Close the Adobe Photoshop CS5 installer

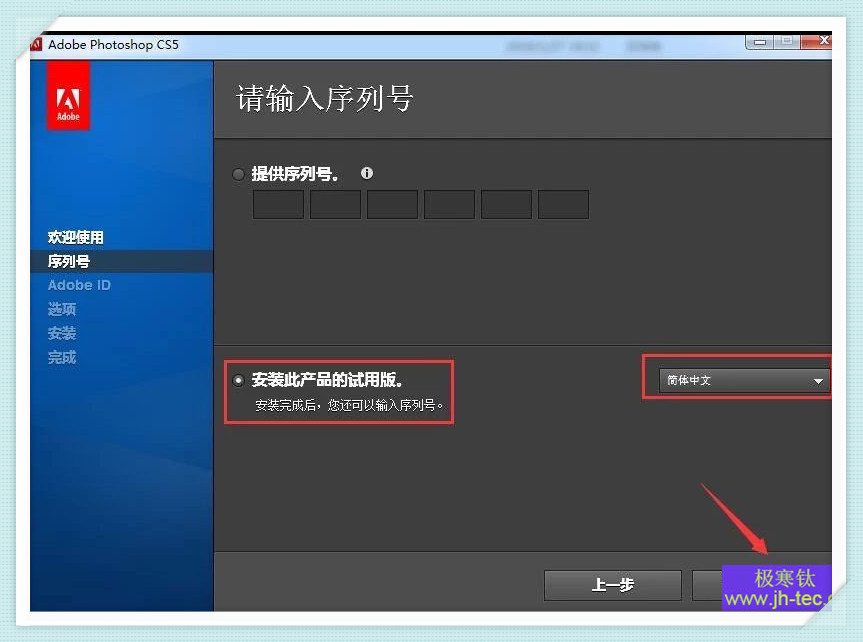click(x=818, y=41)
